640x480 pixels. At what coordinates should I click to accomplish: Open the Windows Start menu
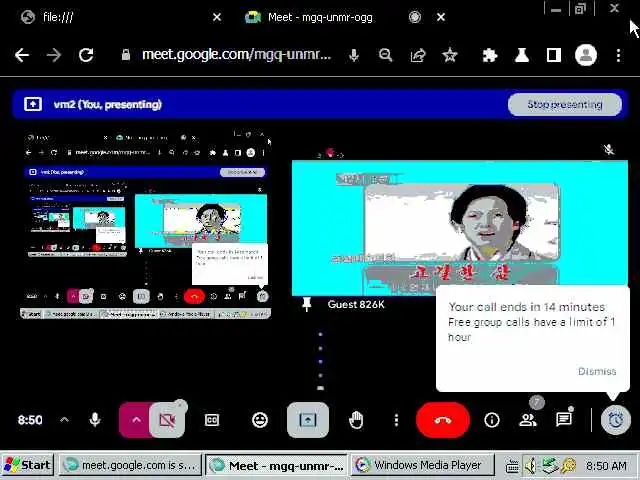pos(28,465)
